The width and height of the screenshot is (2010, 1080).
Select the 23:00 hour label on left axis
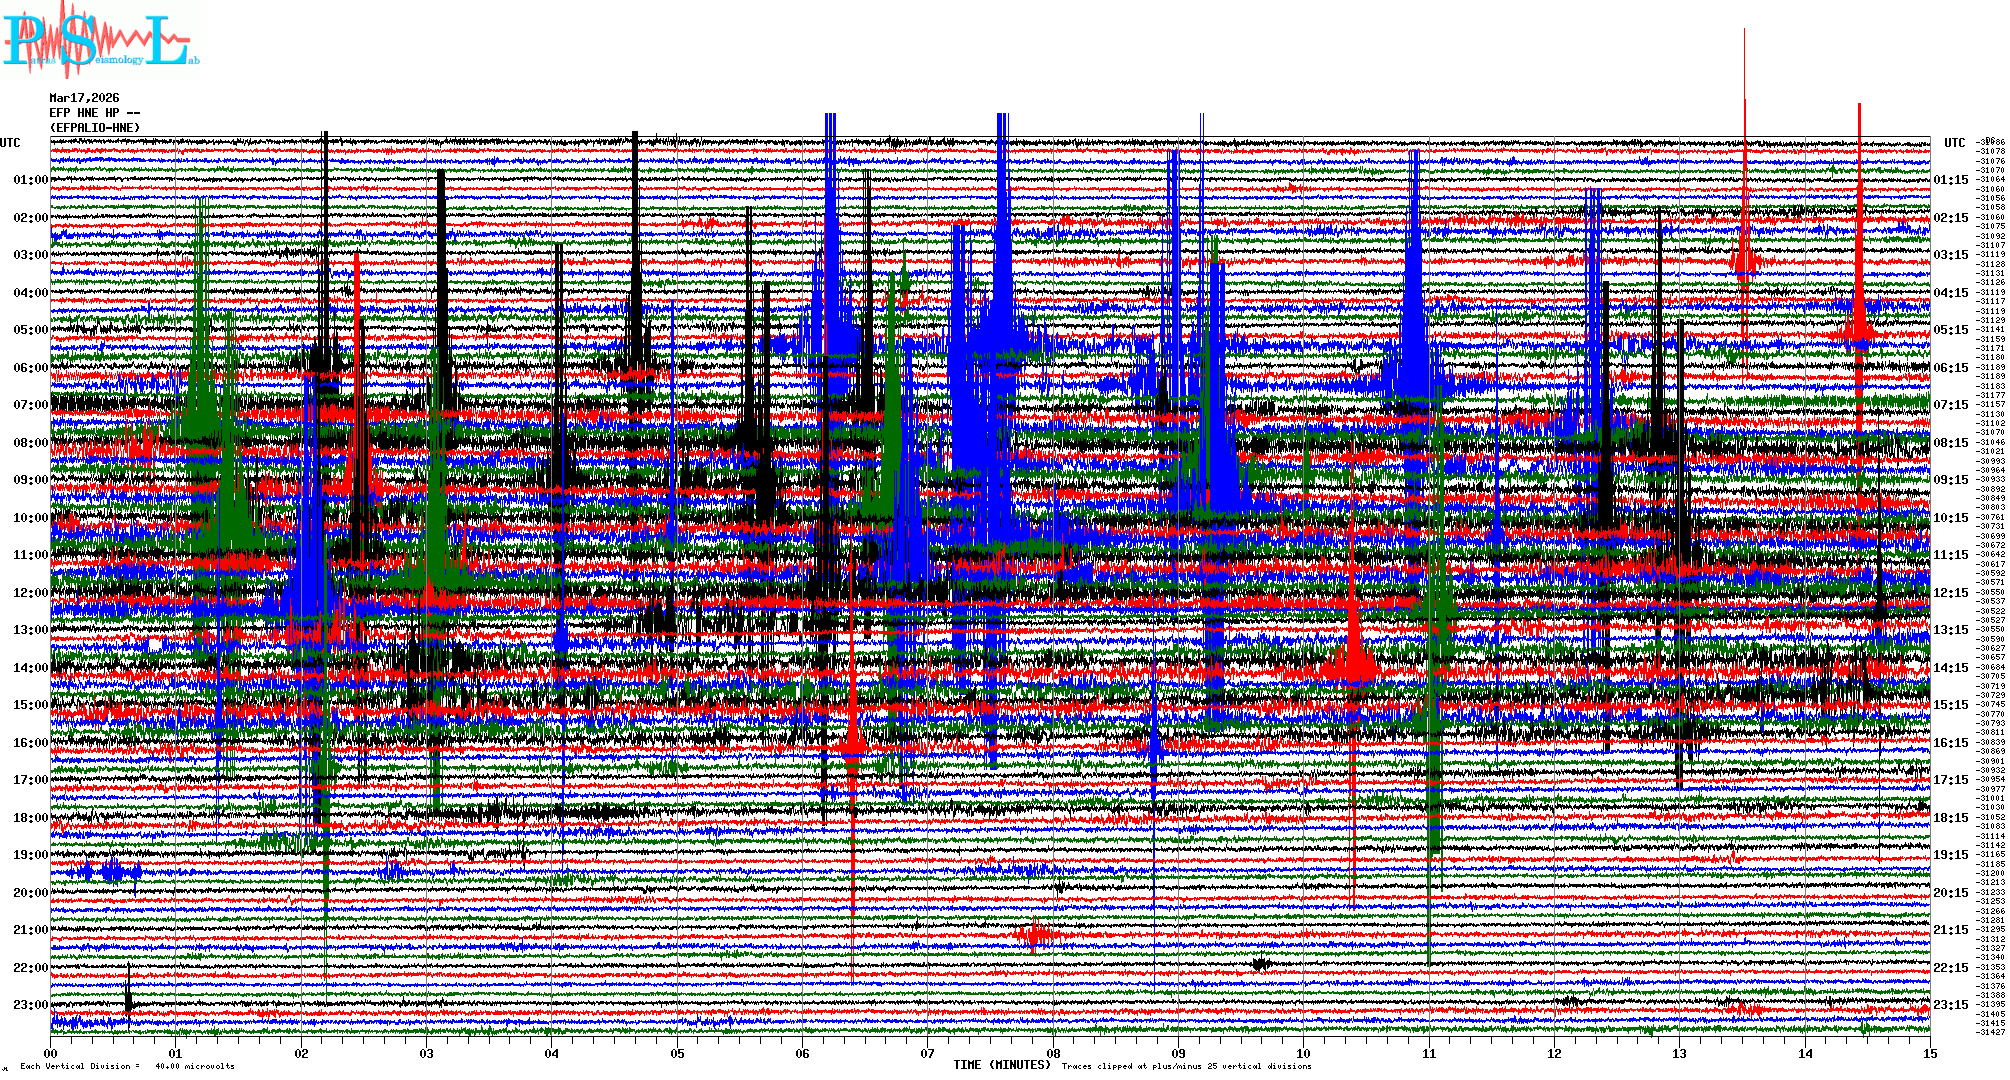pyautogui.click(x=30, y=1005)
